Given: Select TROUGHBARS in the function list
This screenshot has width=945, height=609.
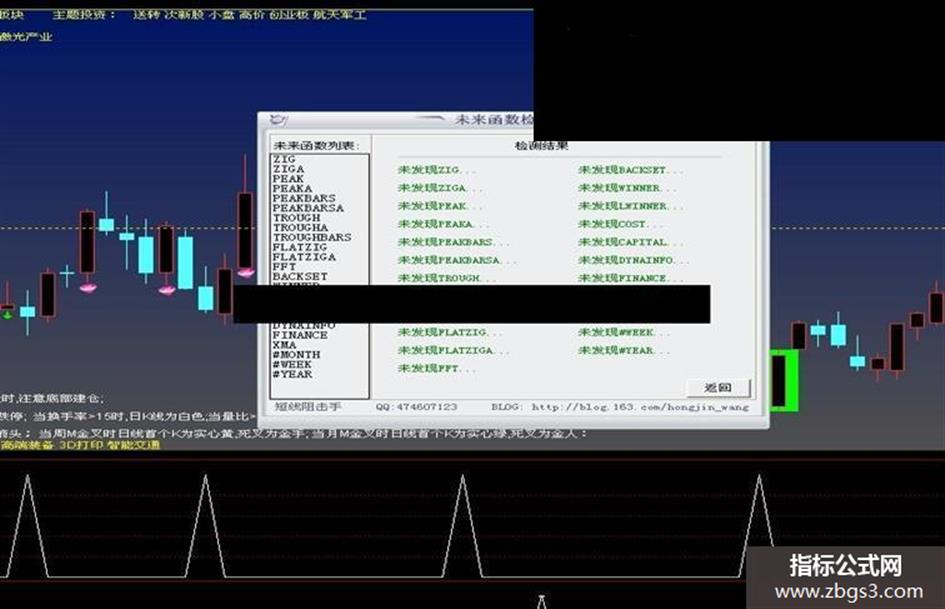Looking at the screenshot, I should pos(312,237).
